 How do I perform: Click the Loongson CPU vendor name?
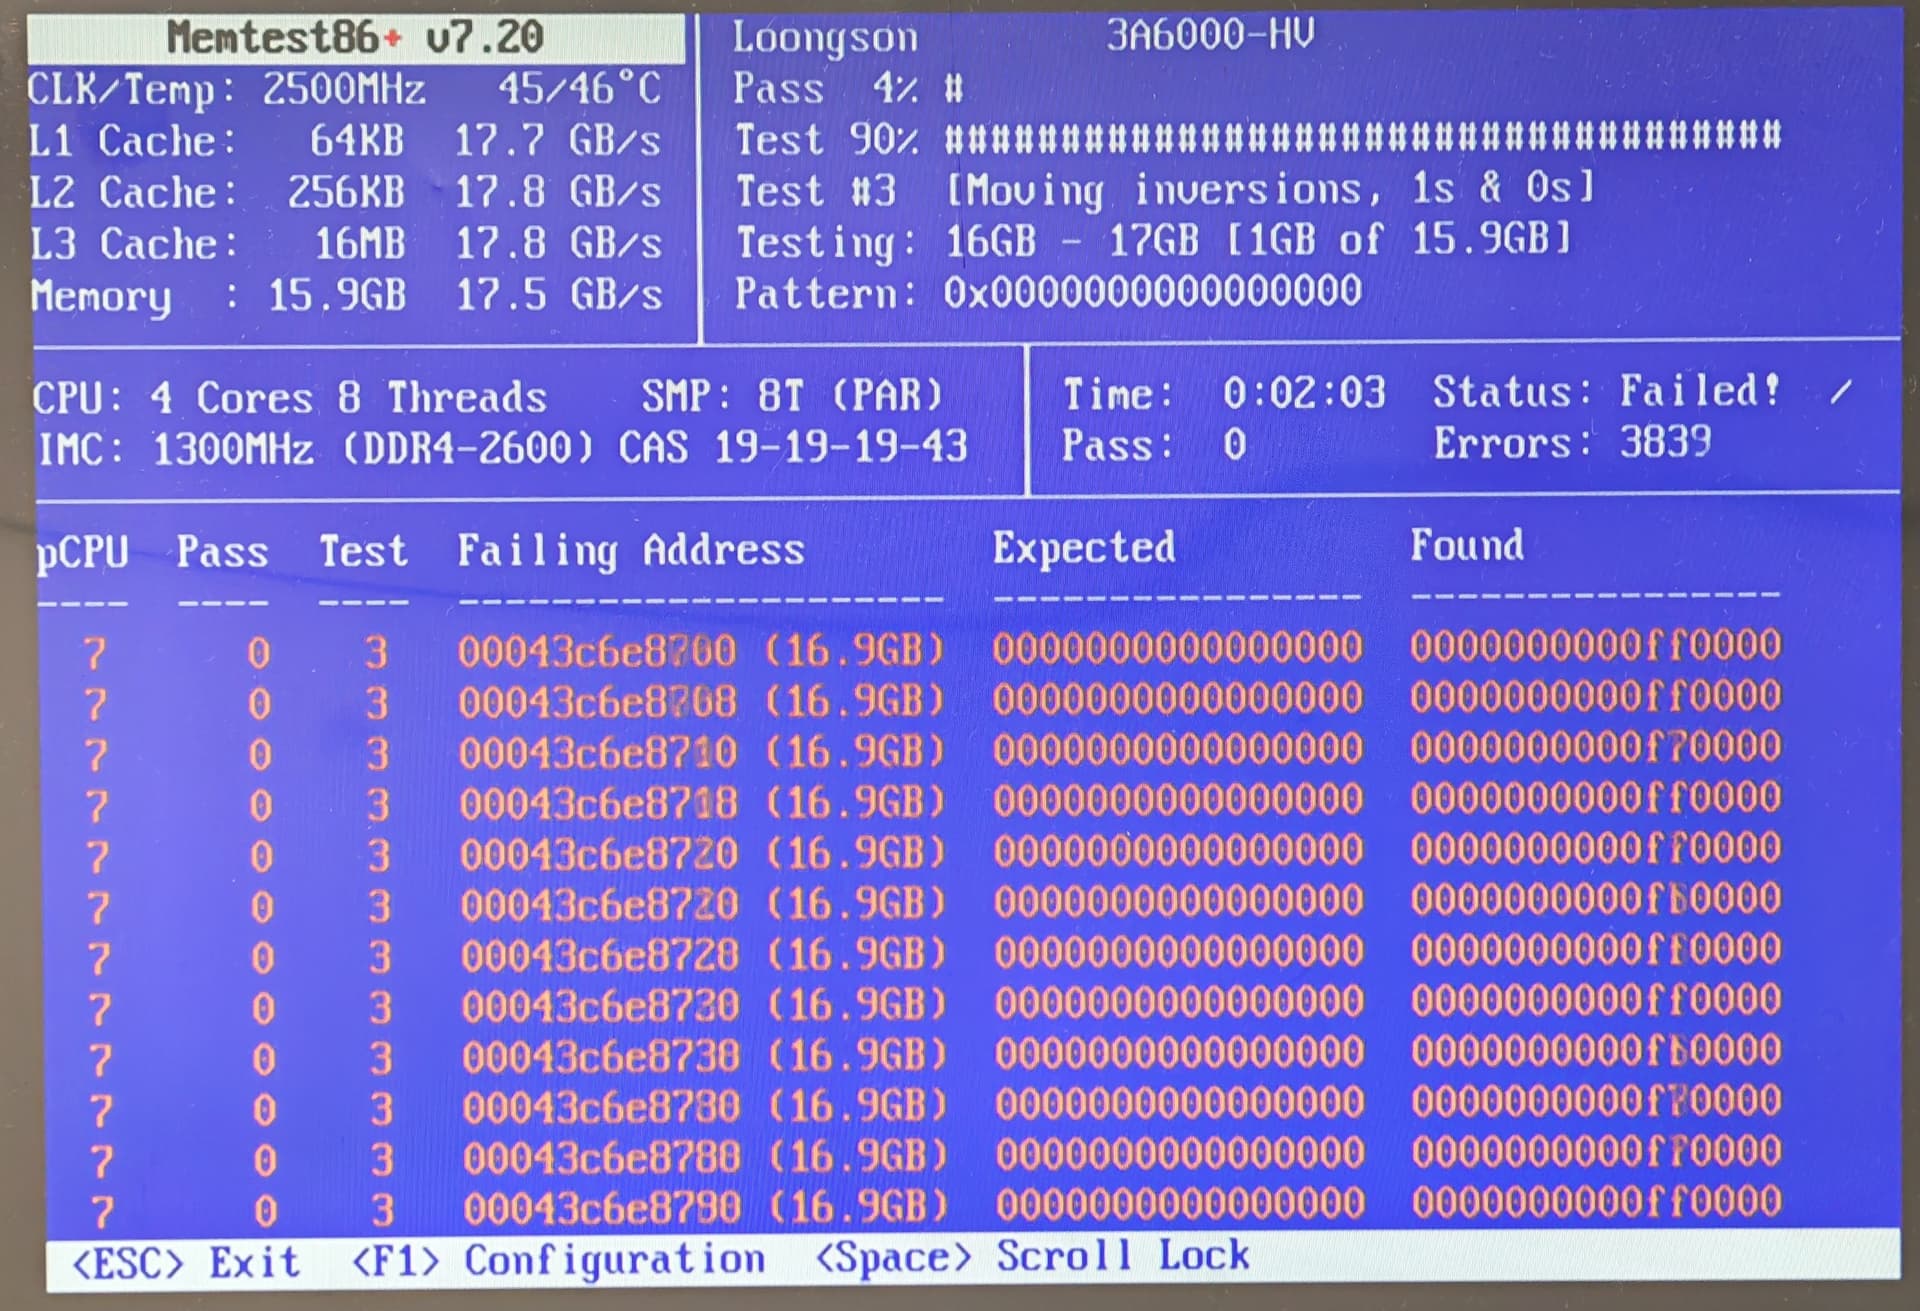pyautogui.click(x=825, y=38)
